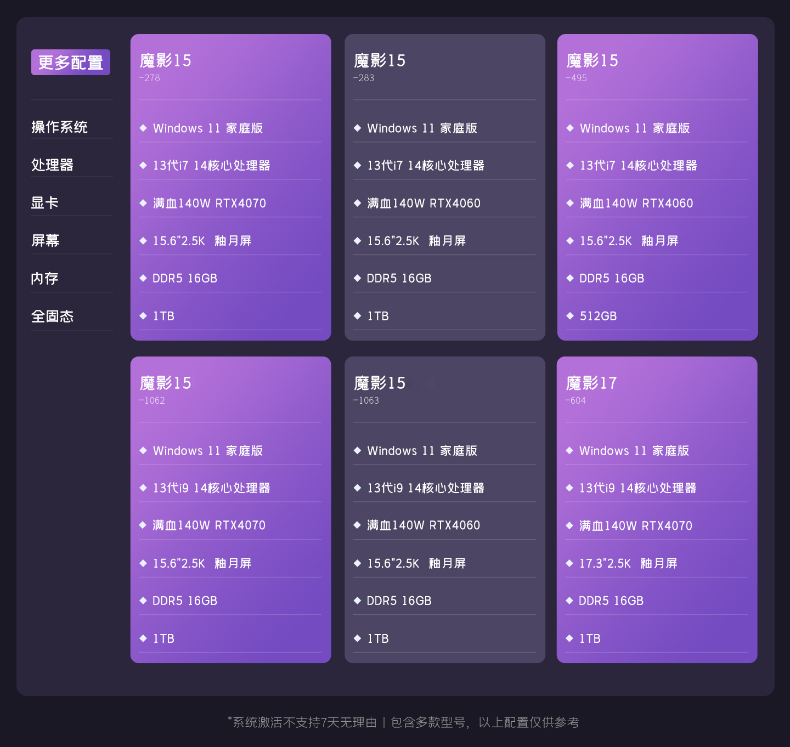Click 1TB in the -1062 card
The width and height of the screenshot is (790, 747).
[164, 638]
